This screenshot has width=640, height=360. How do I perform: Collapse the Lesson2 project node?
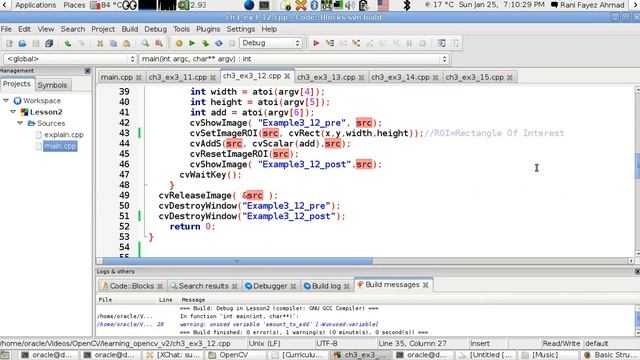tap(13, 111)
